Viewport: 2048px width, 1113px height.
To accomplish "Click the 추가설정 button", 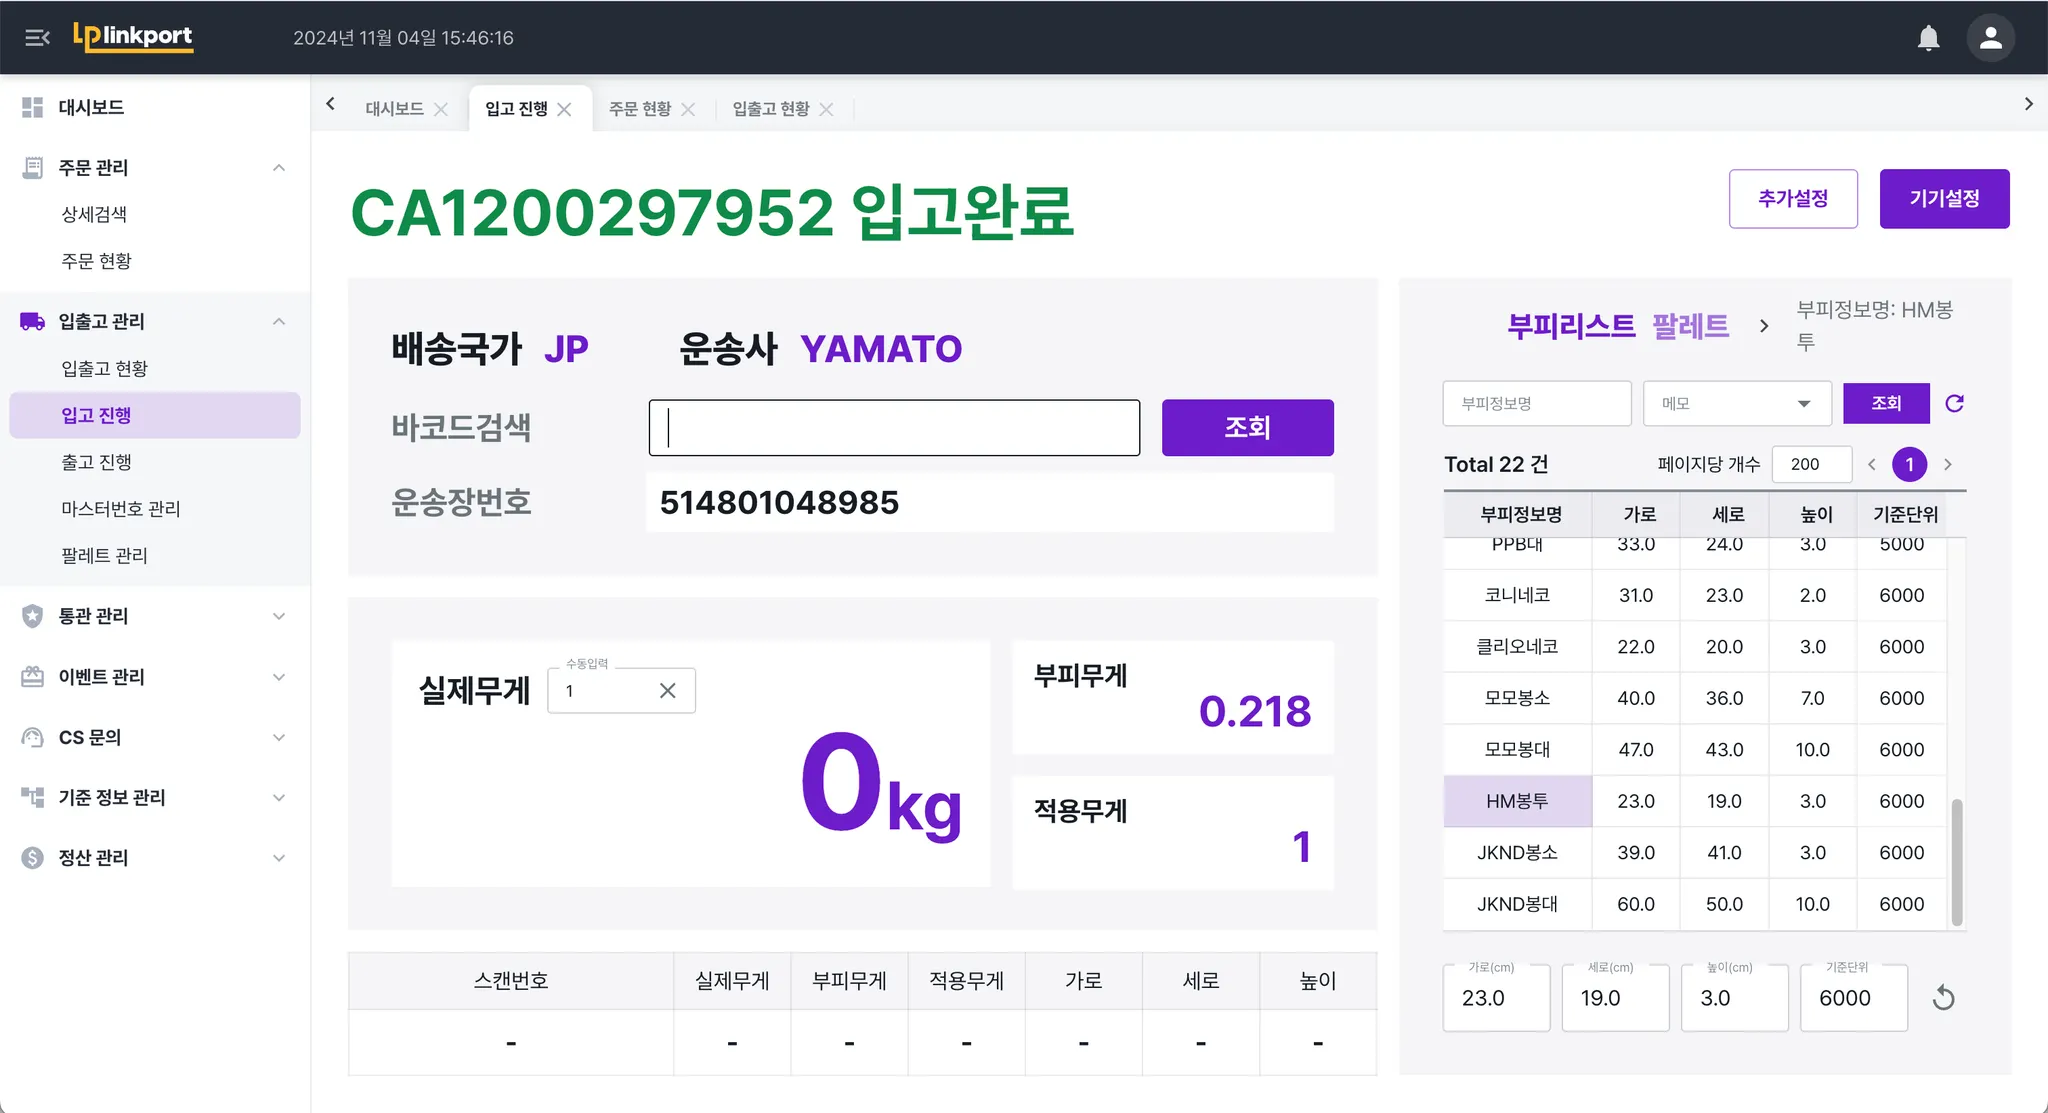I will [1792, 198].
